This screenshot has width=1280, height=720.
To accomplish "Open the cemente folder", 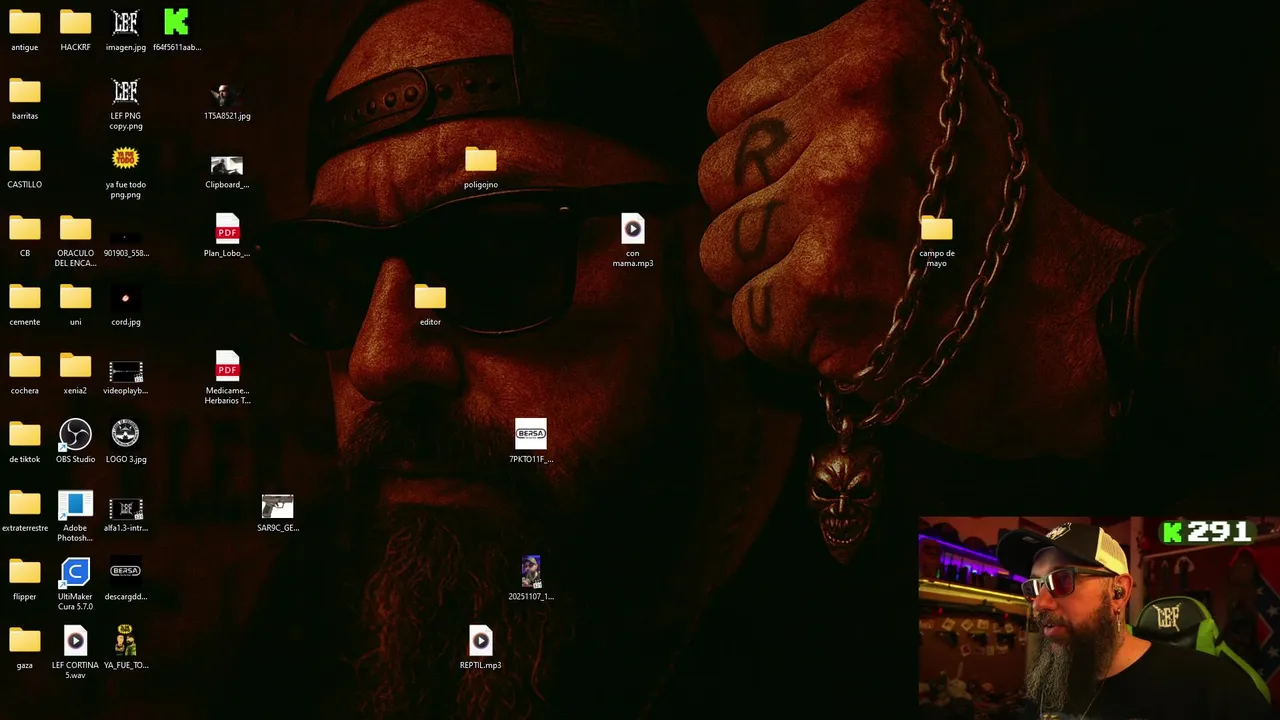I will pos(25,298).
